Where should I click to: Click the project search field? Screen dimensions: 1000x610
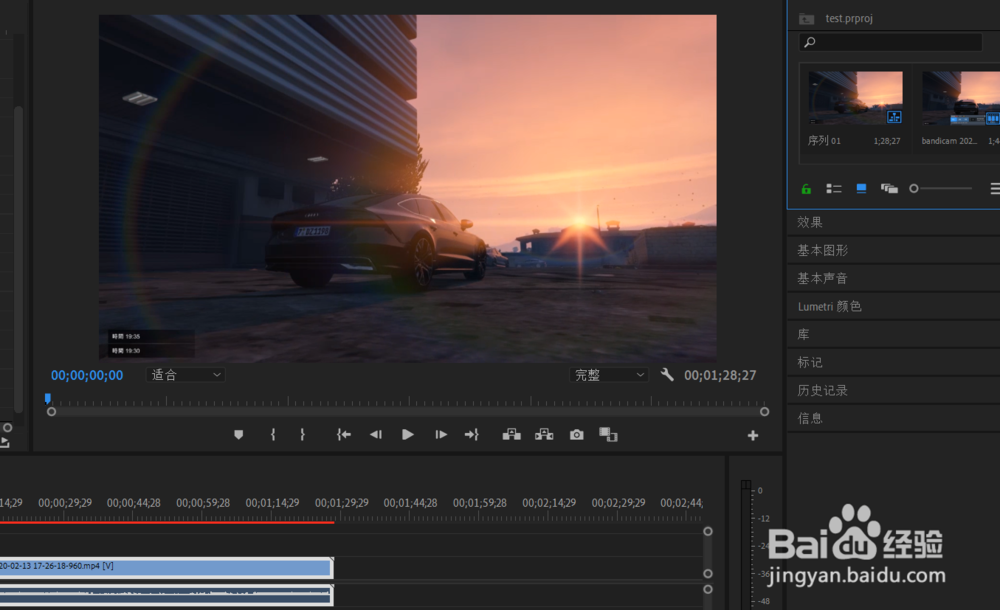point(890,42)
